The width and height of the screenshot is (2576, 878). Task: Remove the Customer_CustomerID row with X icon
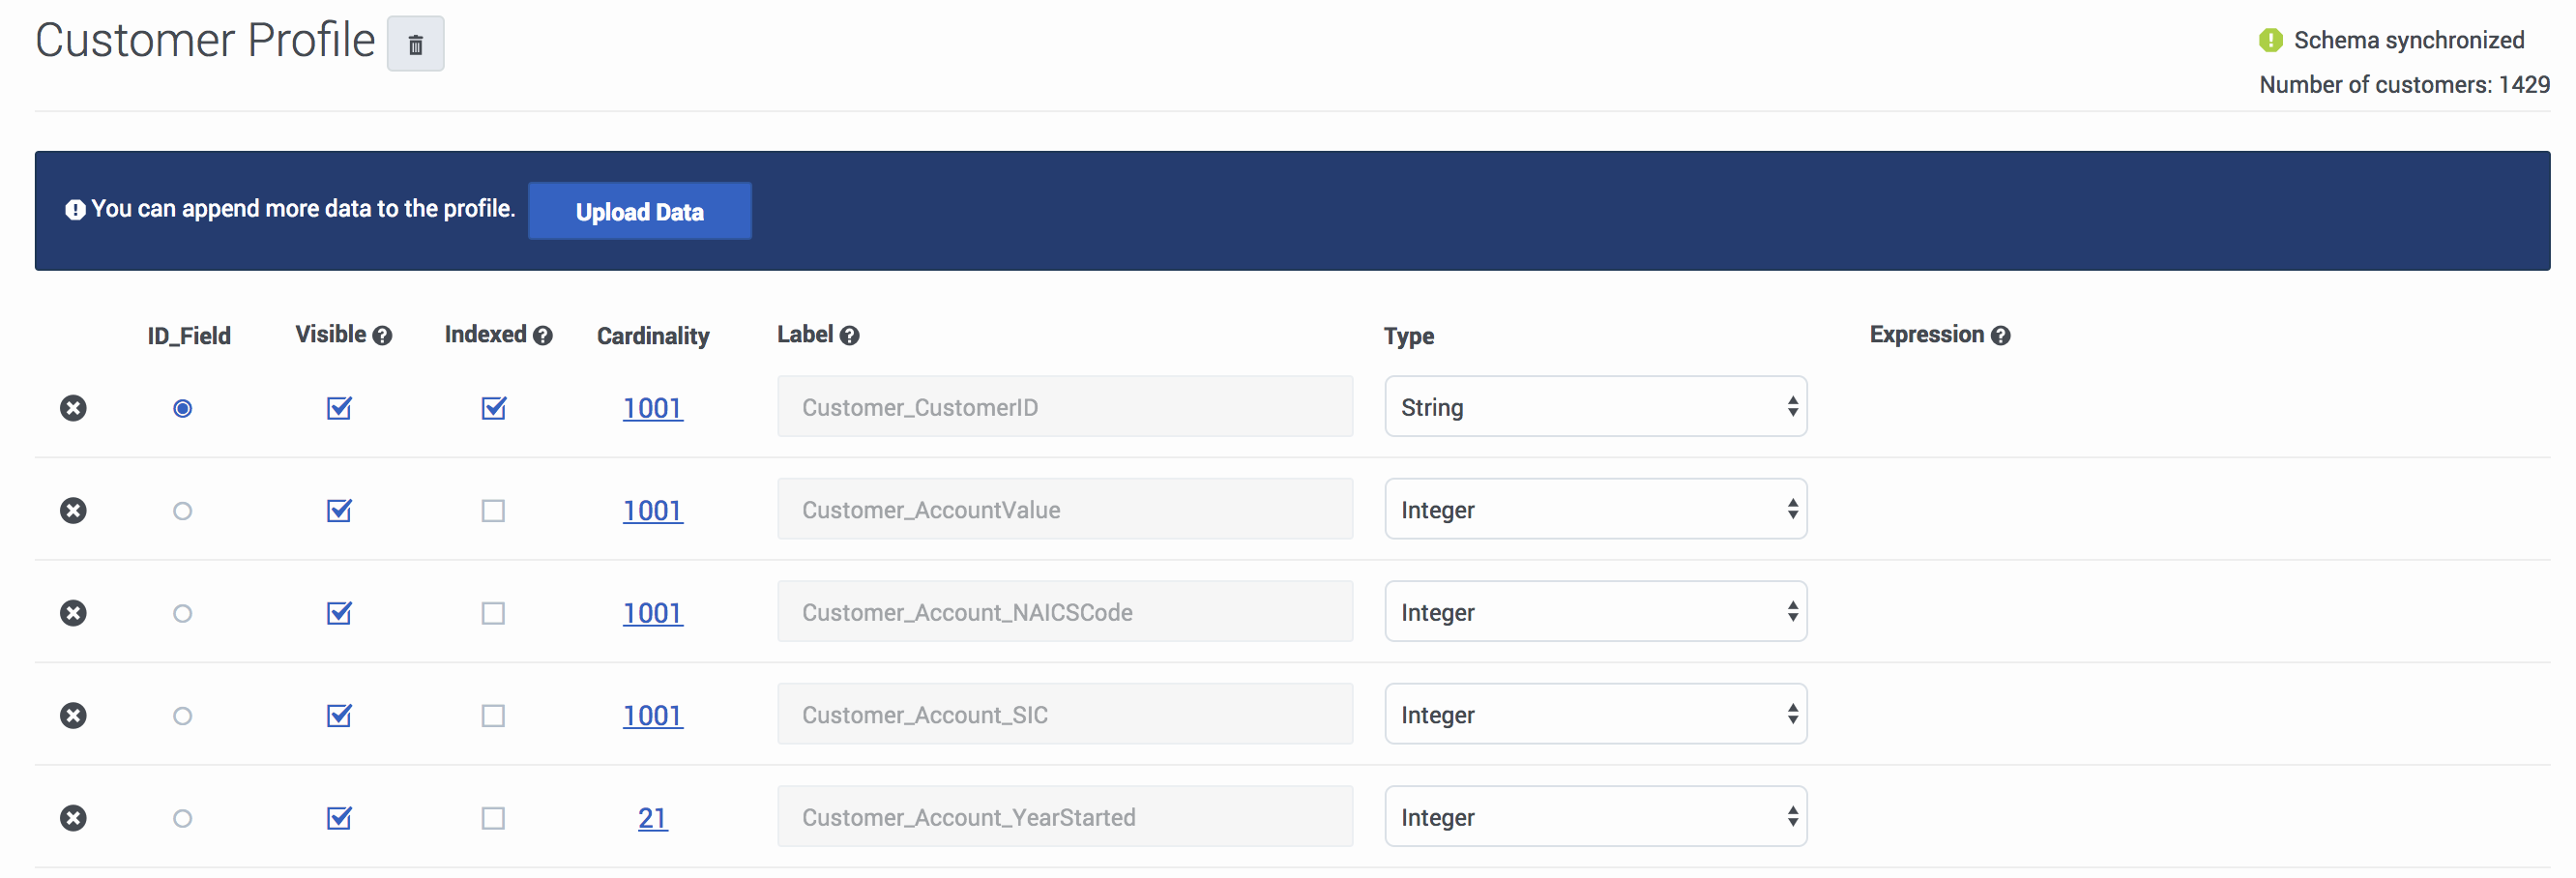point(73,408)
